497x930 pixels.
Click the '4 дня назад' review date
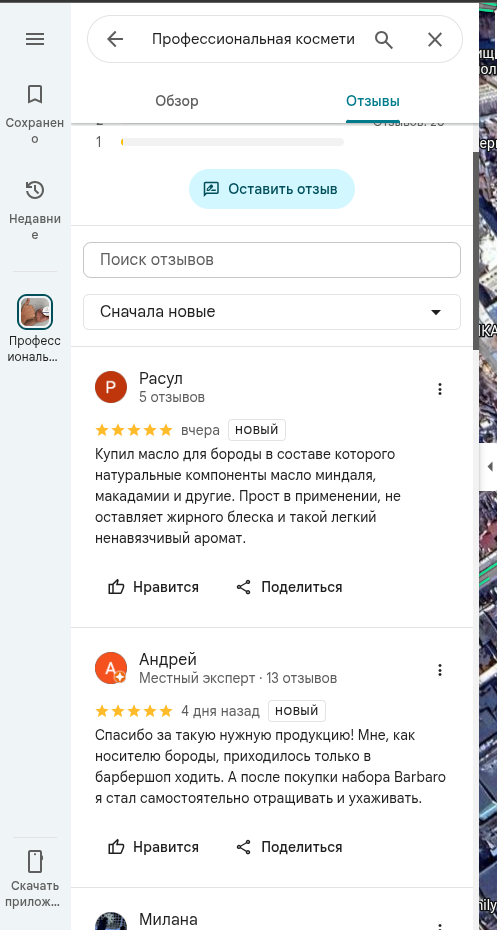coord(220,711)
